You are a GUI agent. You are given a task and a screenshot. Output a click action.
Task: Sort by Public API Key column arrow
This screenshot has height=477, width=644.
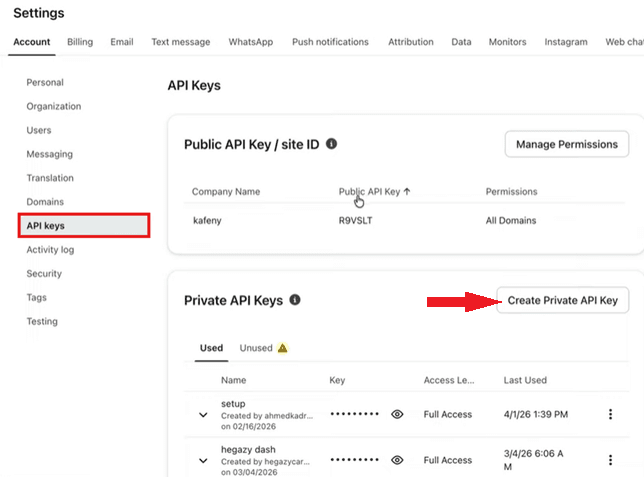[x=408, y=191]
